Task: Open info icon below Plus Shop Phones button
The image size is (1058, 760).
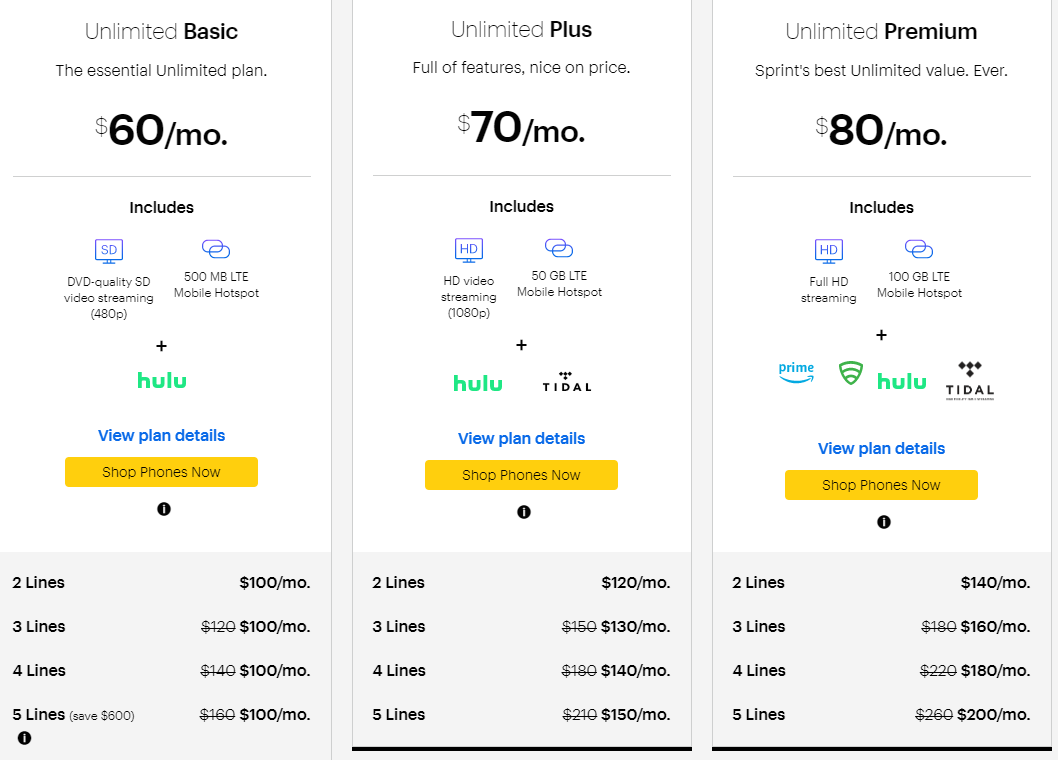Action: click(x=523, y=512)
